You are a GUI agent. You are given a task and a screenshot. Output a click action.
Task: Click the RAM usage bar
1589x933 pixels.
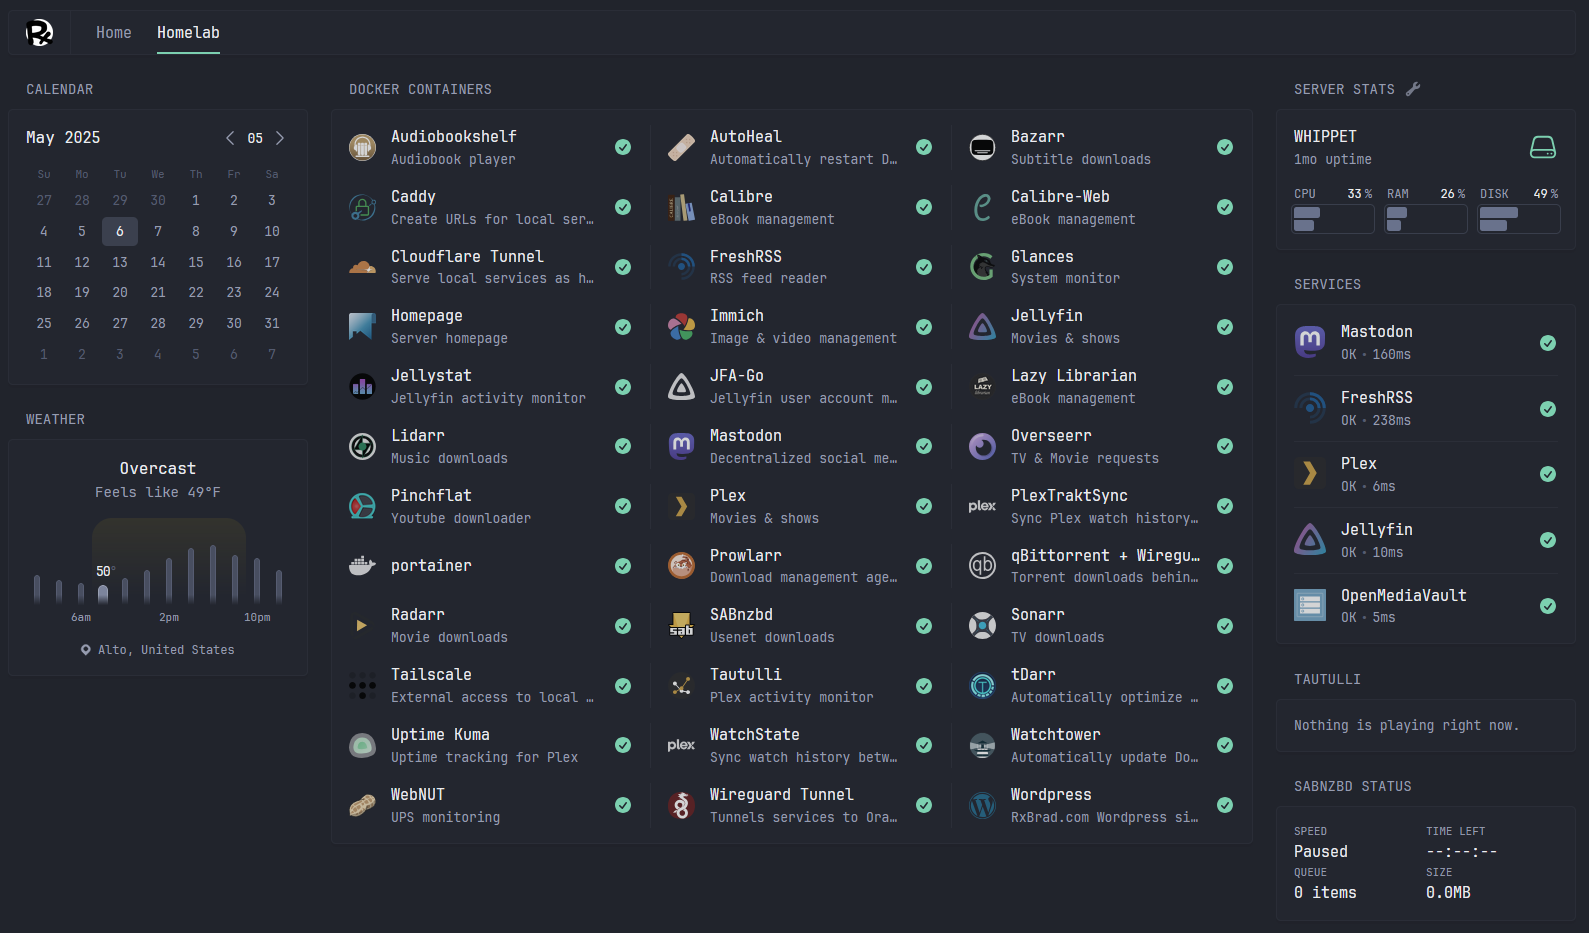[x=1426, y=219]
